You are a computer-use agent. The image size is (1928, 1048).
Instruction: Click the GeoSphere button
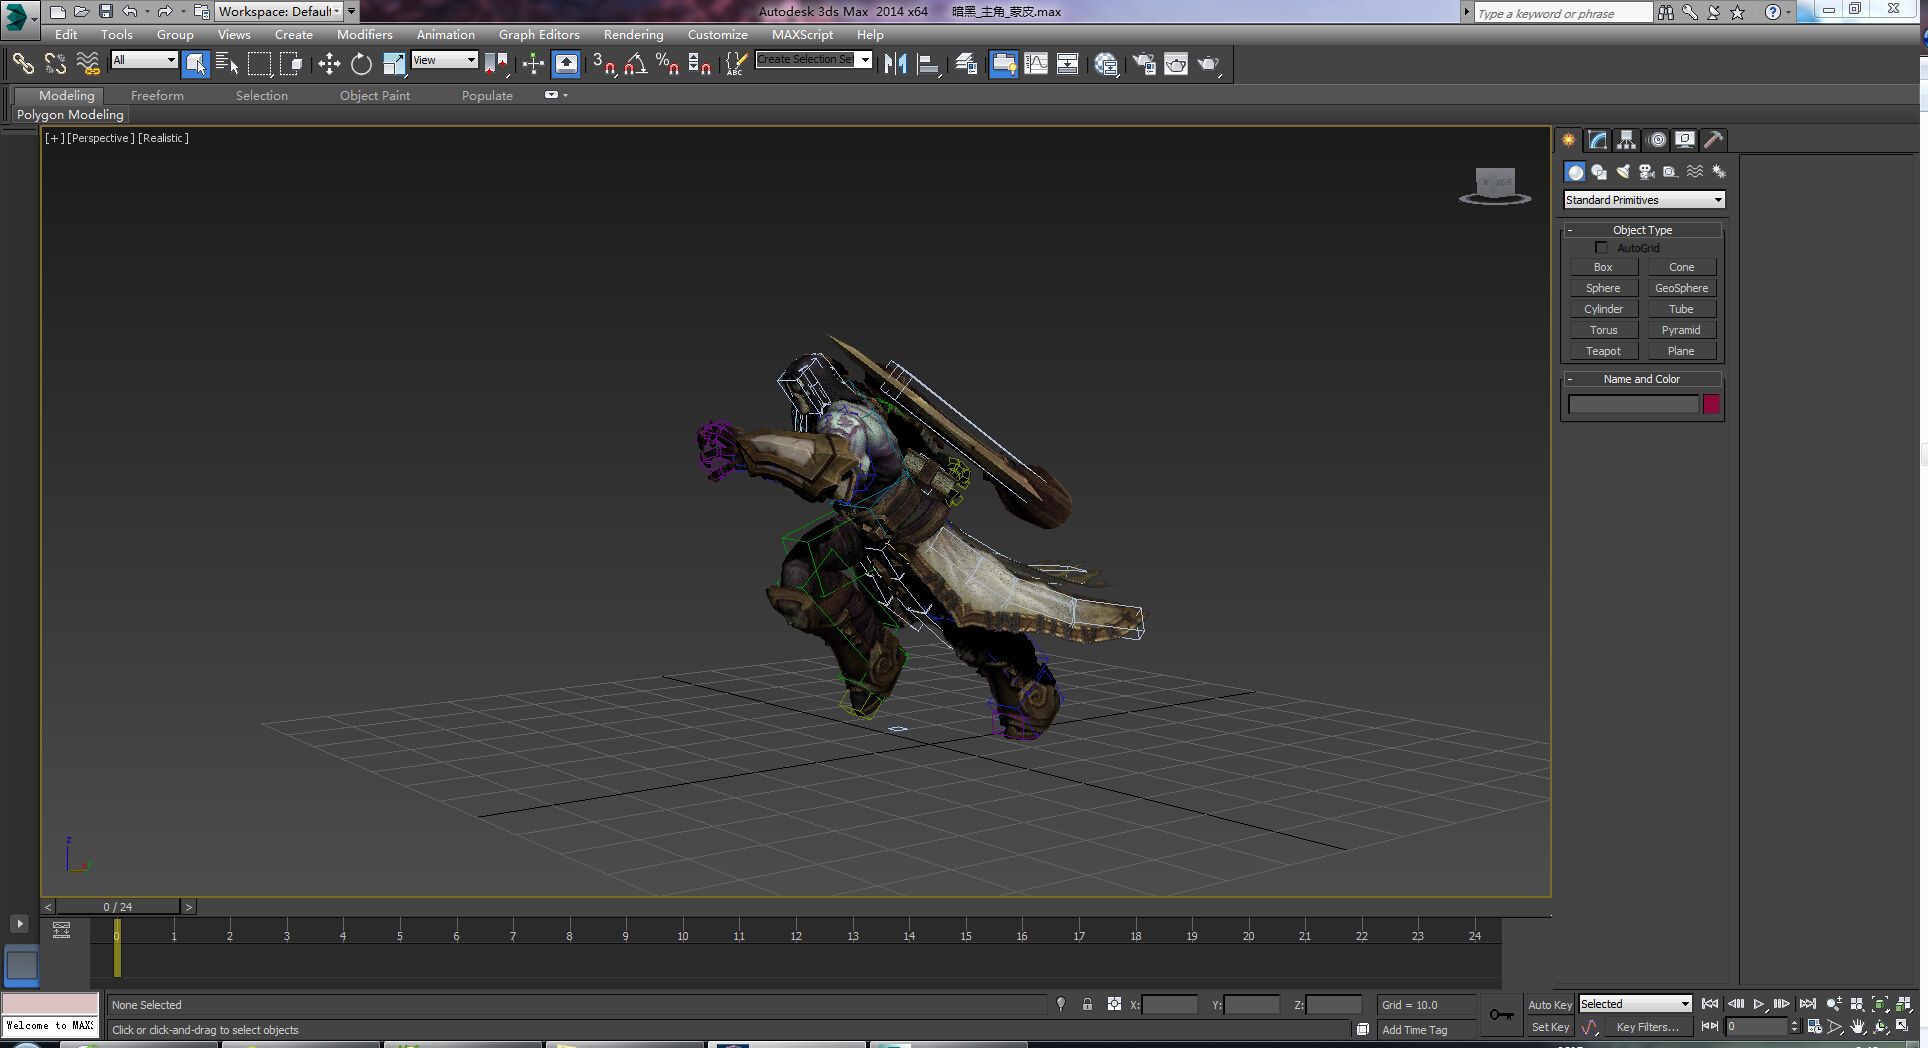1681,288
